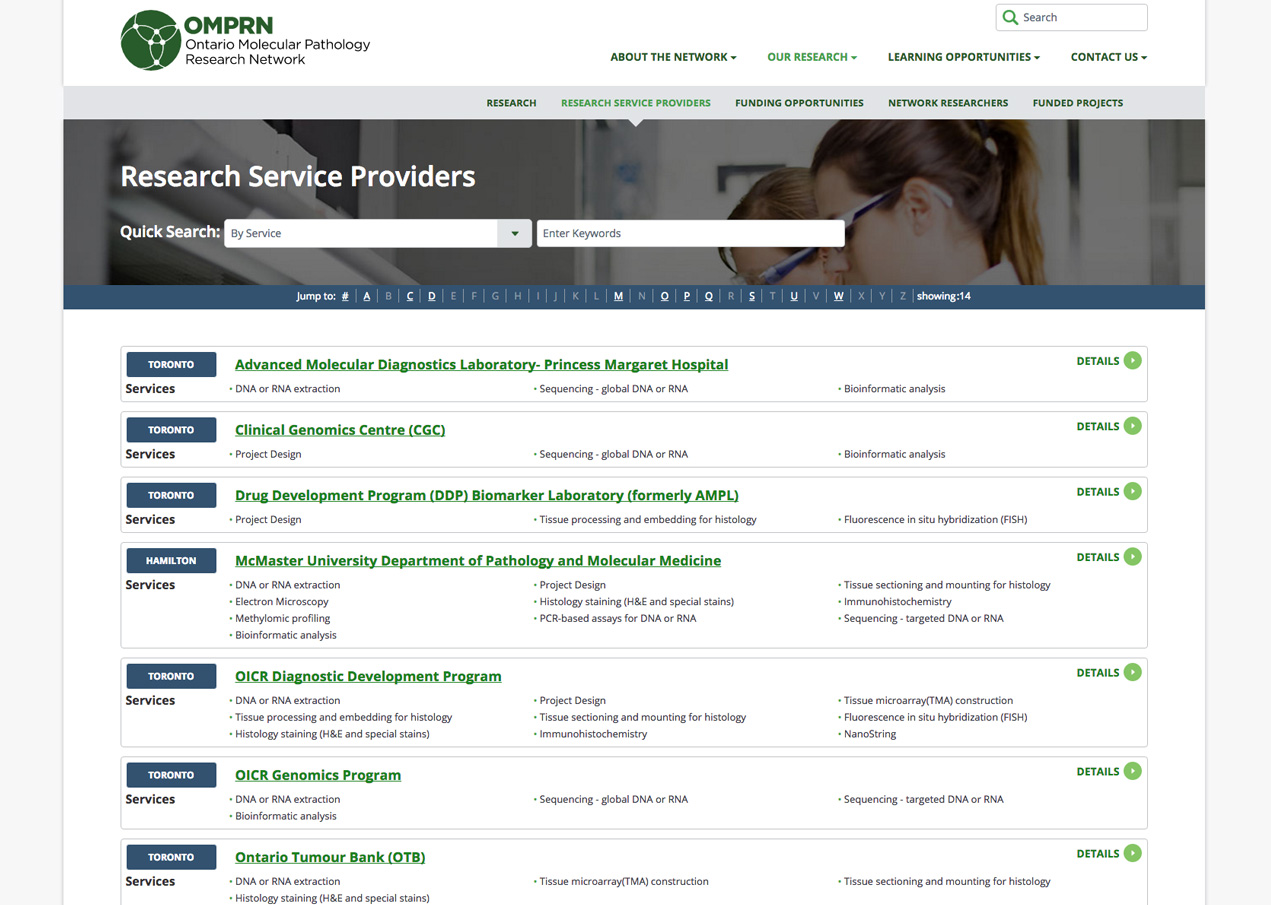Switch to the Funding Opportunities tab

click(x=799, y=103)
